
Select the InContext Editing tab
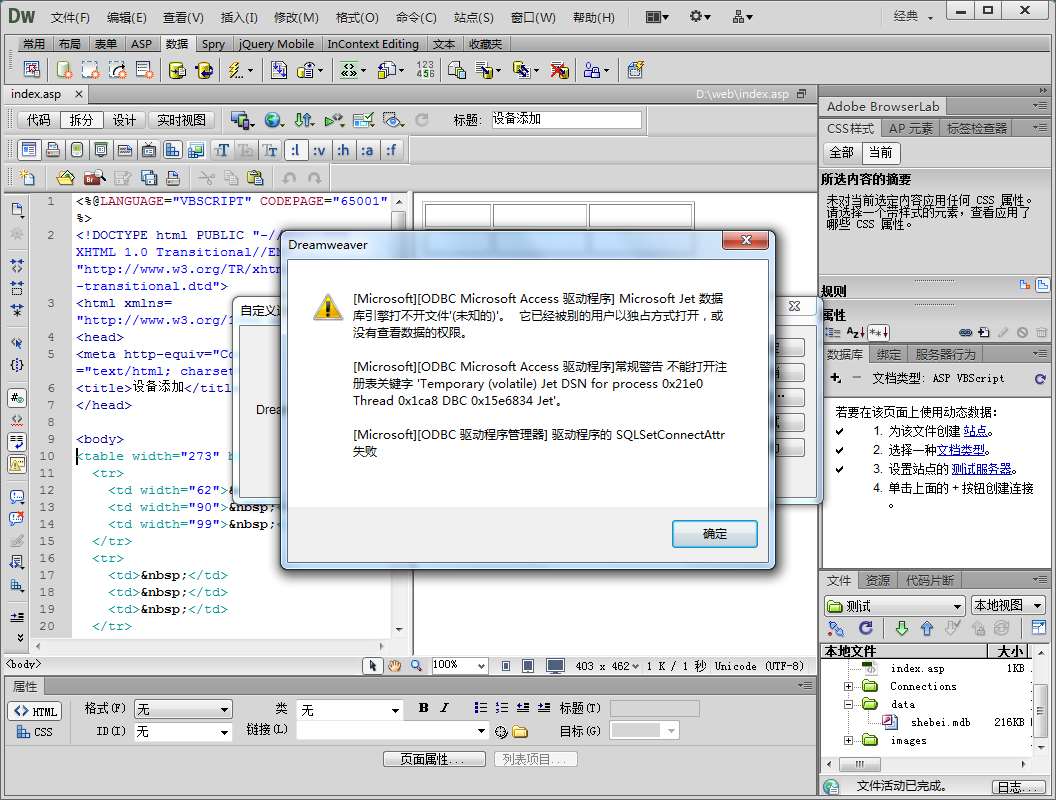373,44
